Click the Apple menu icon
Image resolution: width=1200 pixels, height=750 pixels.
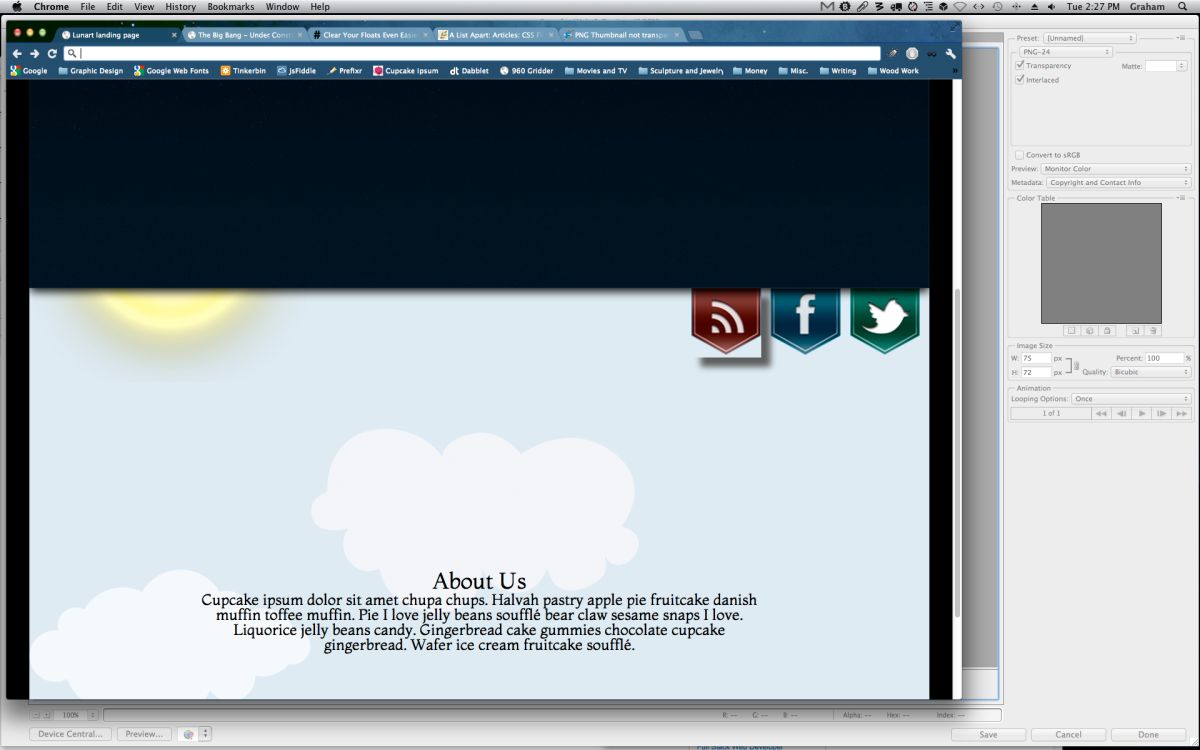(x=17, y=7)
